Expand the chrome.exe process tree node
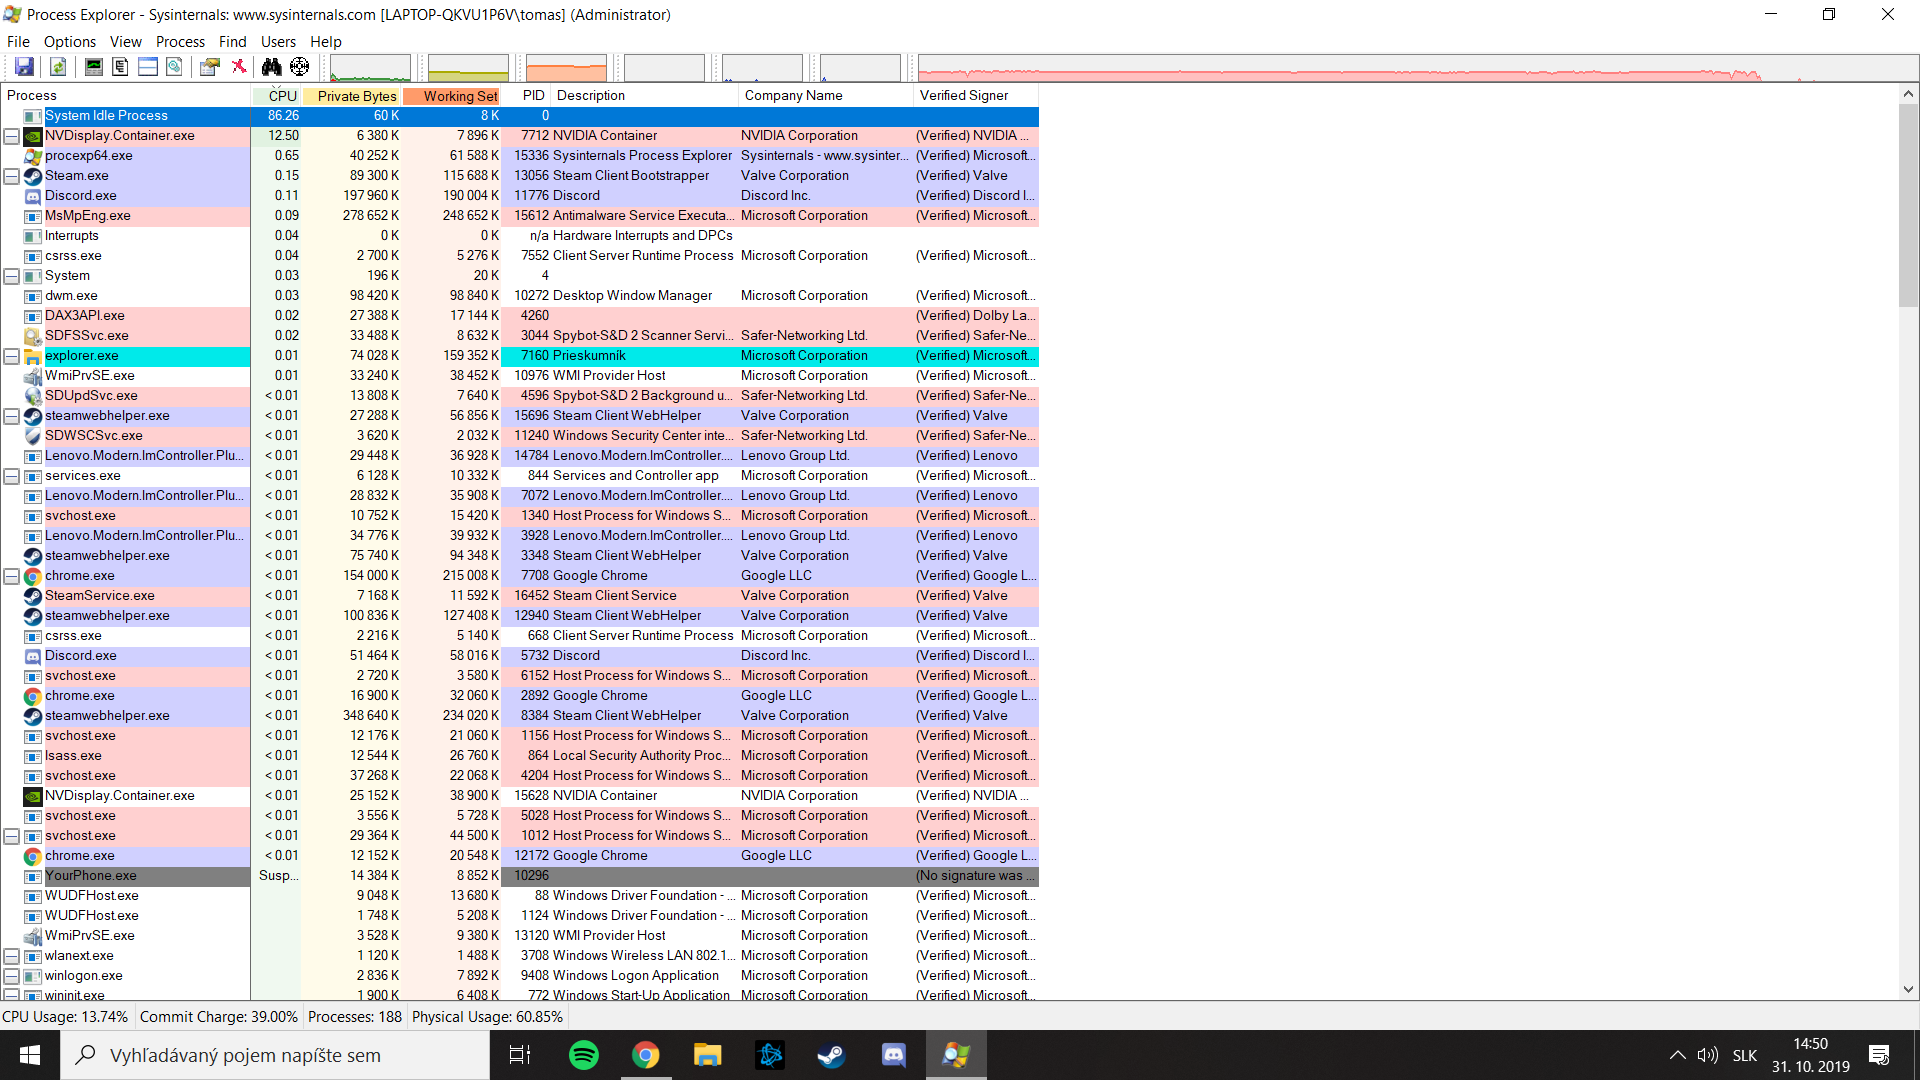The height and width of the screenshot is (1080, 1920). tap(12, 575)
